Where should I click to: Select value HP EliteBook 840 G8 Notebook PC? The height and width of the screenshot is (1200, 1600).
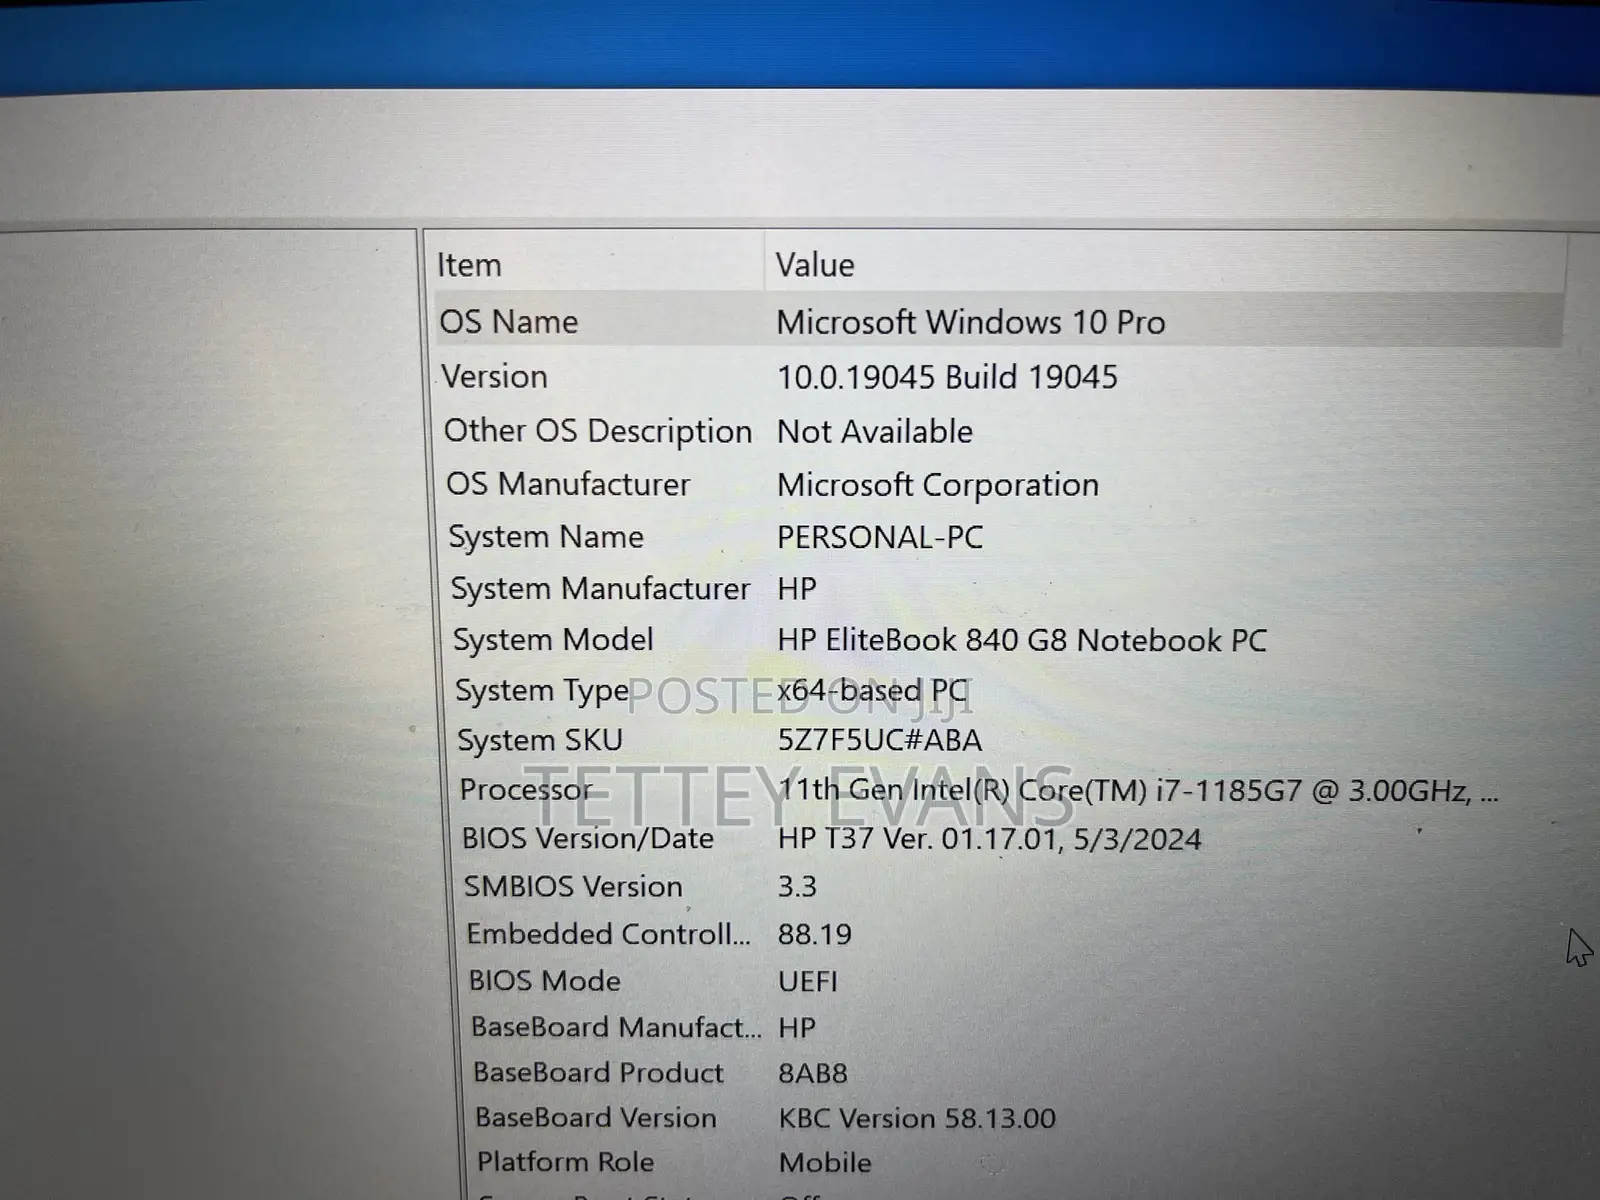point(1022,640)
